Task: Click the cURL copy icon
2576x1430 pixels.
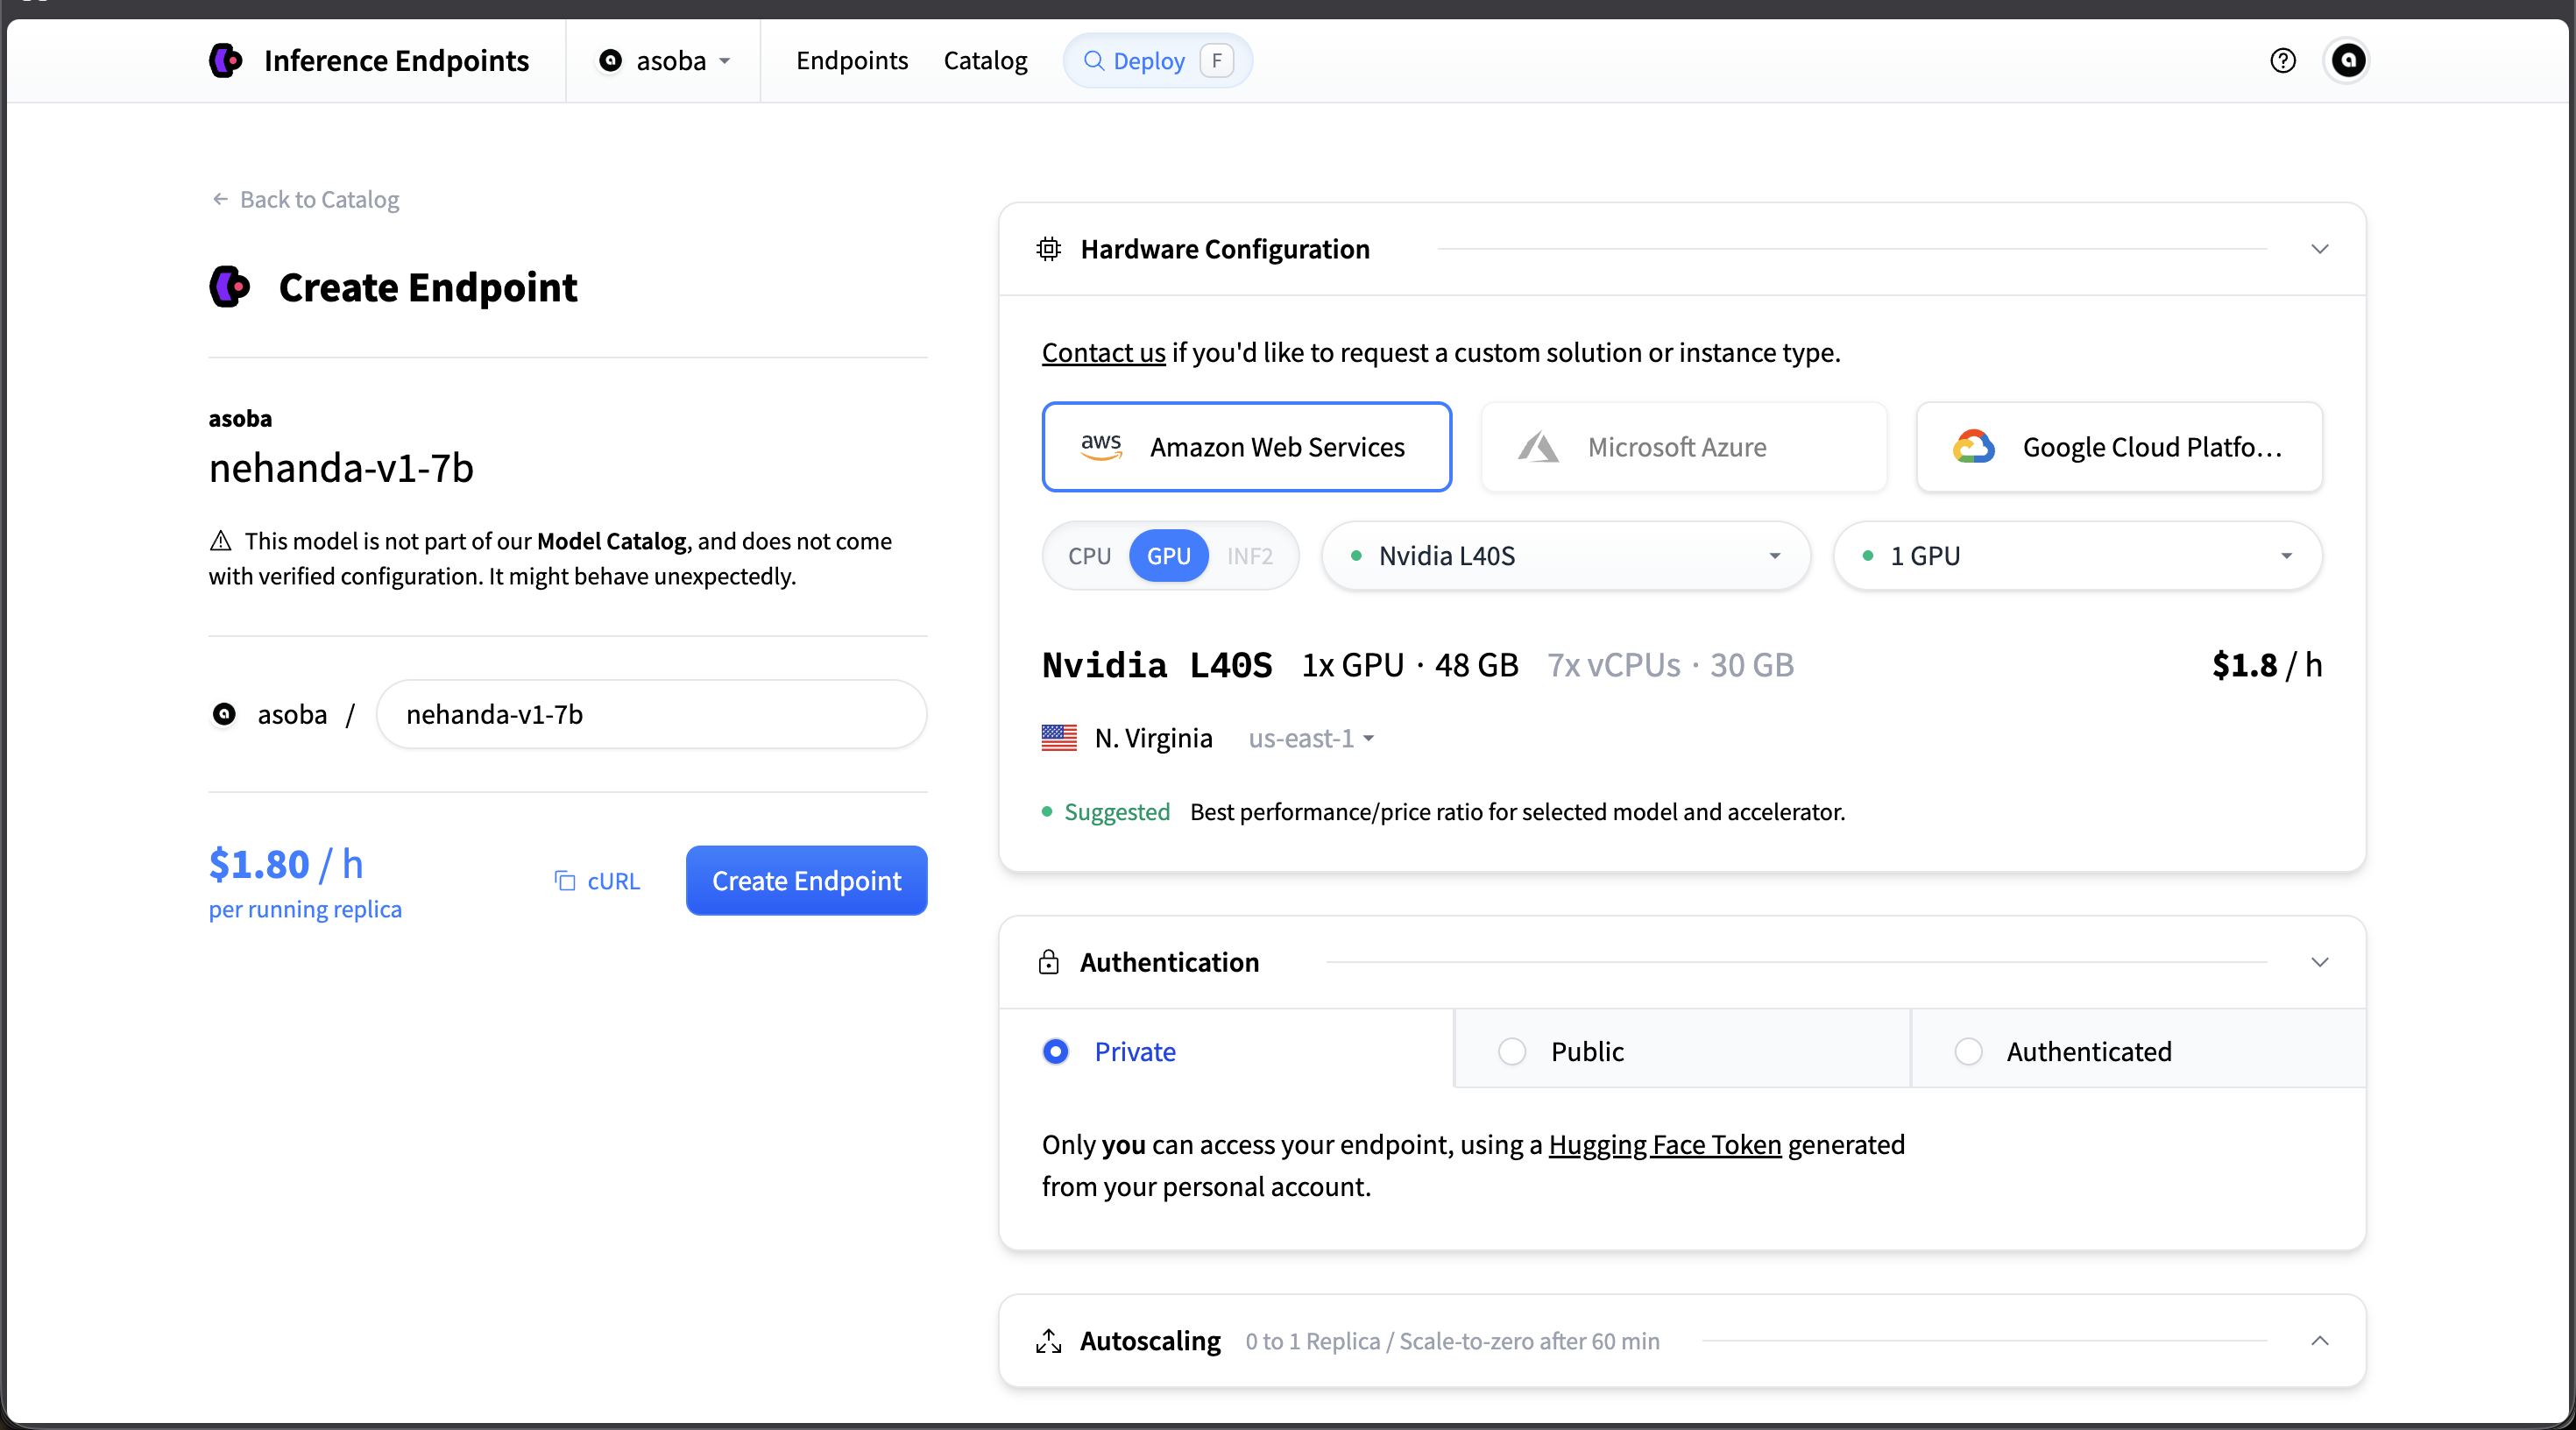Action: pos(565,880)
